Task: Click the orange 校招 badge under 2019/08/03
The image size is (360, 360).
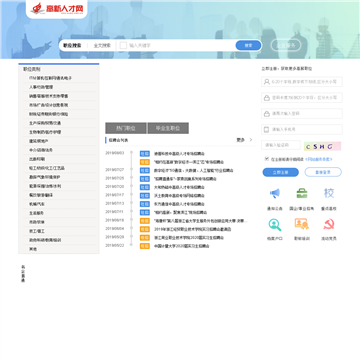Action: click(145, 162)
